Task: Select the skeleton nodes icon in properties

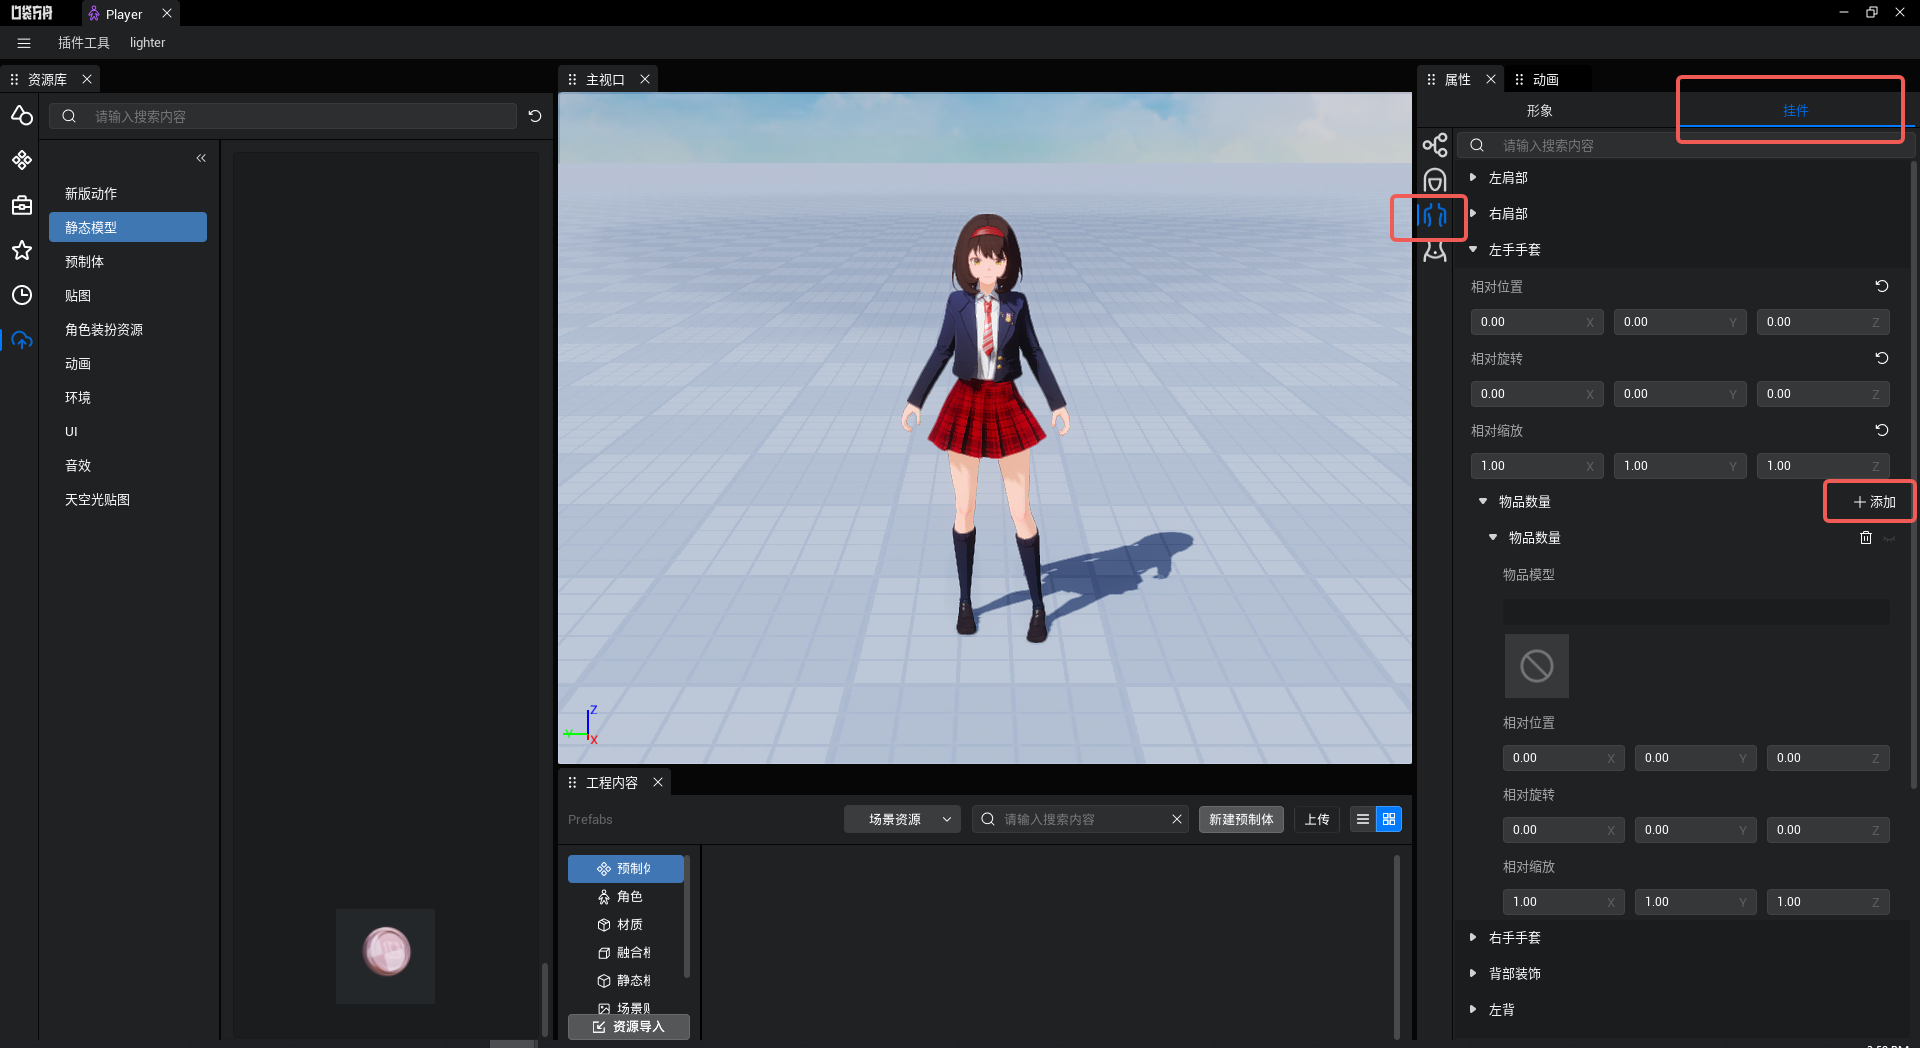Action: pyautogui.click(x=1435, y=145)
